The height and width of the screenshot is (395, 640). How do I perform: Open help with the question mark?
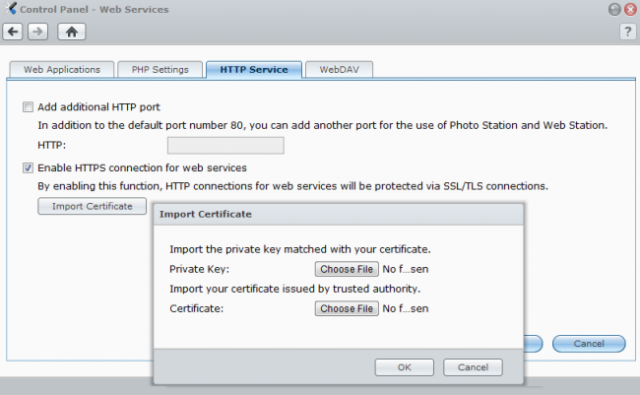pos(628,31)
